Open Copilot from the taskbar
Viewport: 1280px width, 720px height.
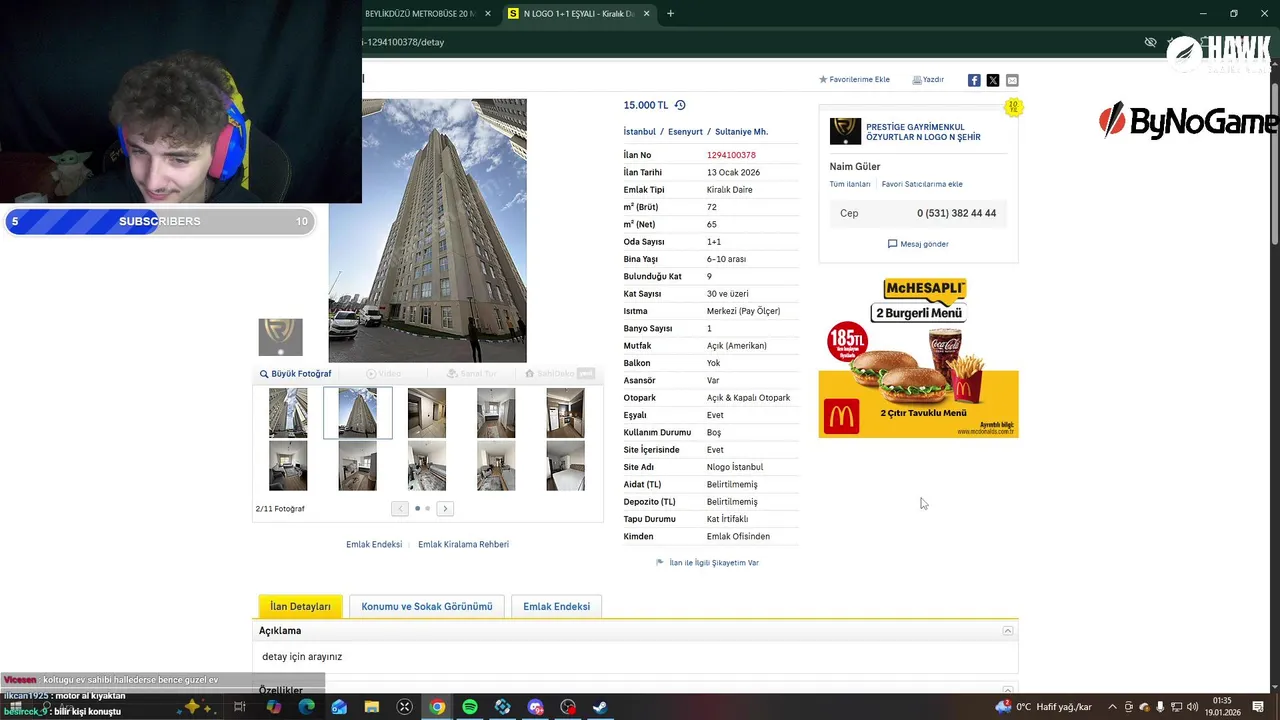pos(274,707)
